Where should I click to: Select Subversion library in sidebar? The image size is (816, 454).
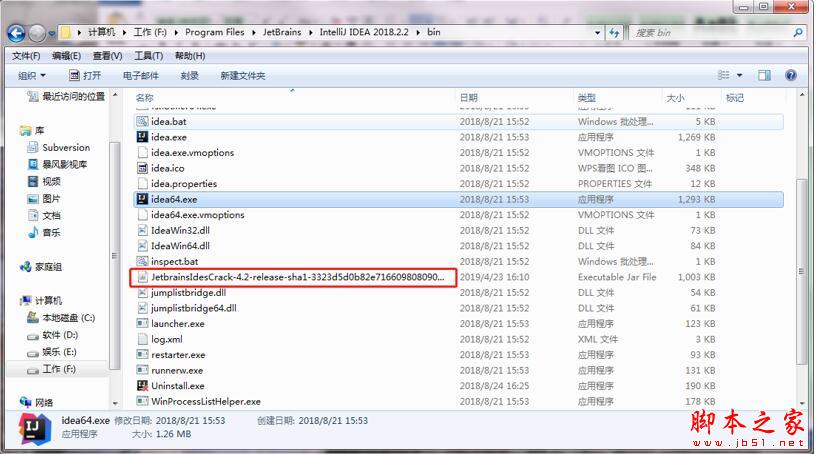(59, 147)
